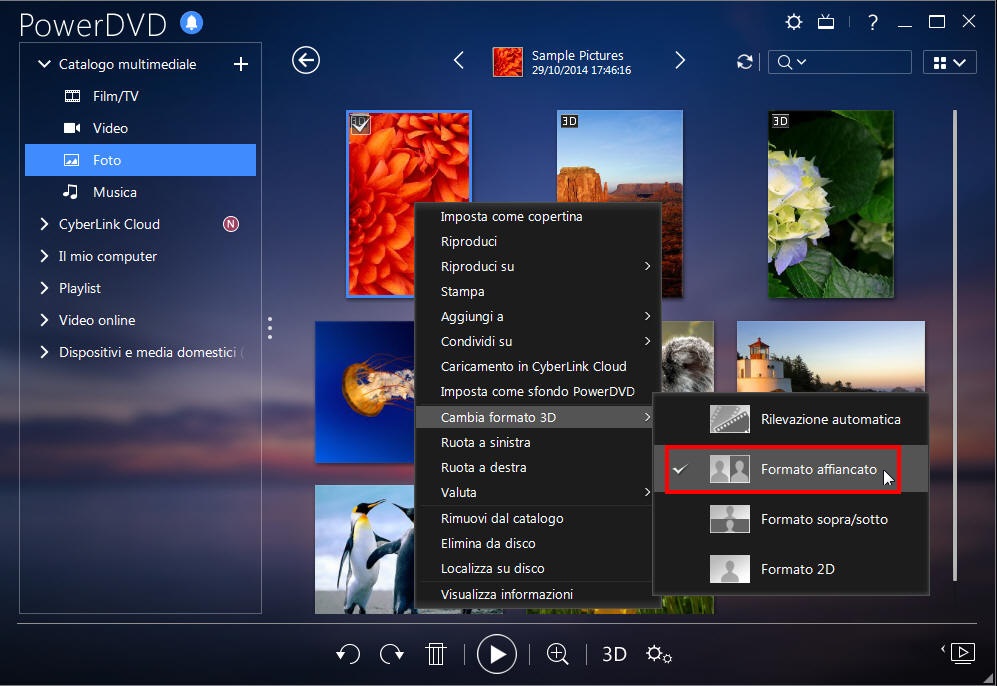Go to previous folder with left chevron

458,60
